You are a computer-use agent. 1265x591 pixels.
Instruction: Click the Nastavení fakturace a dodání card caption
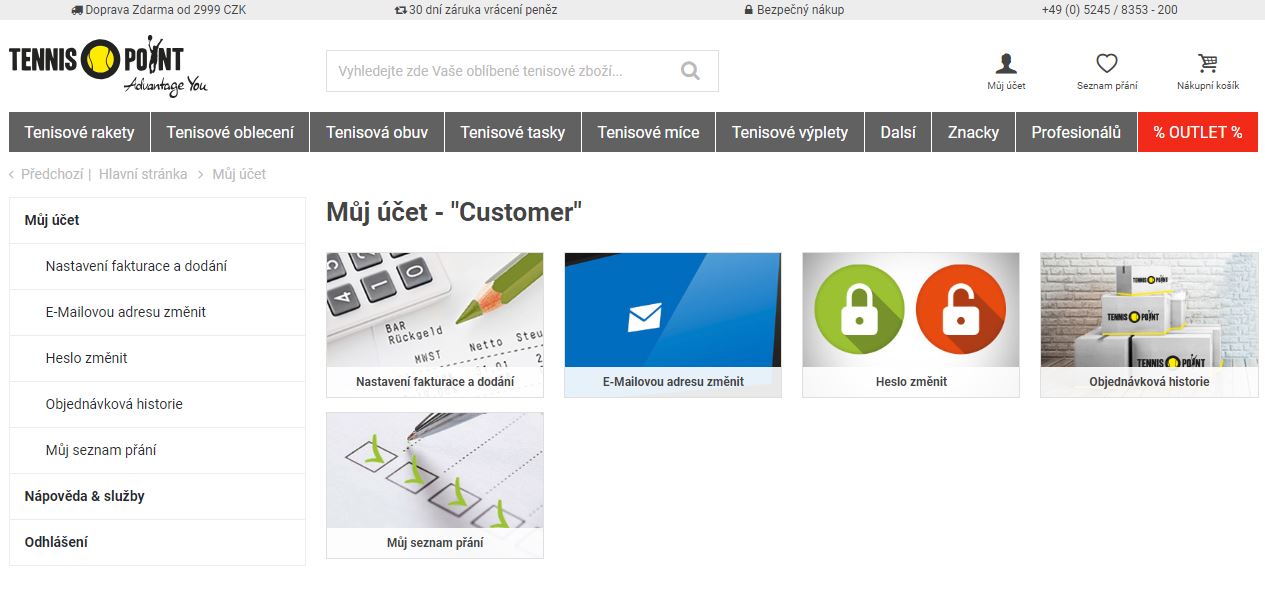point(435,382)
